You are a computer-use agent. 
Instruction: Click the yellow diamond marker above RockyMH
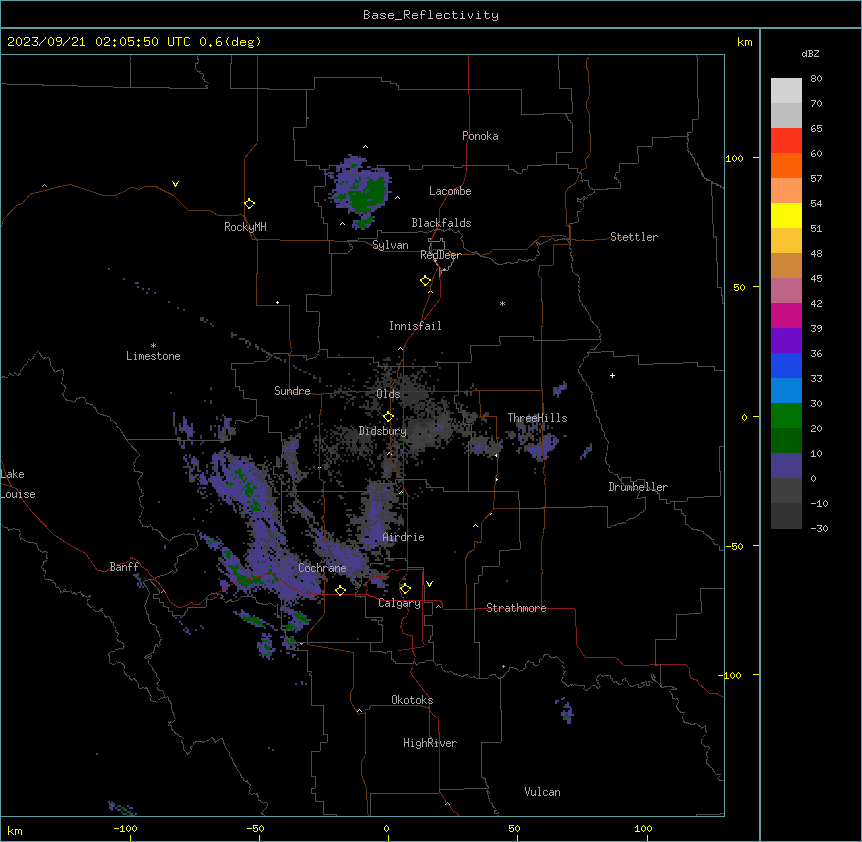click(x=249, y=204)
